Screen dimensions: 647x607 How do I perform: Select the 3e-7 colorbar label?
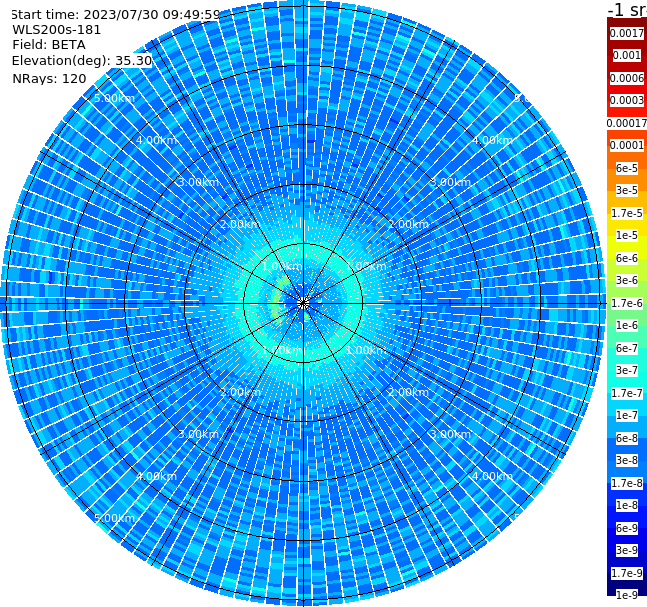[627, 370]
